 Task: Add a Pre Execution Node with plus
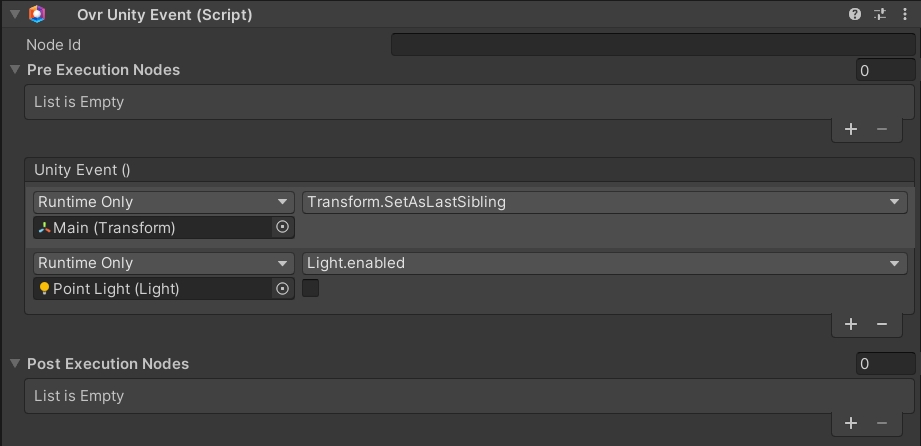851,129
